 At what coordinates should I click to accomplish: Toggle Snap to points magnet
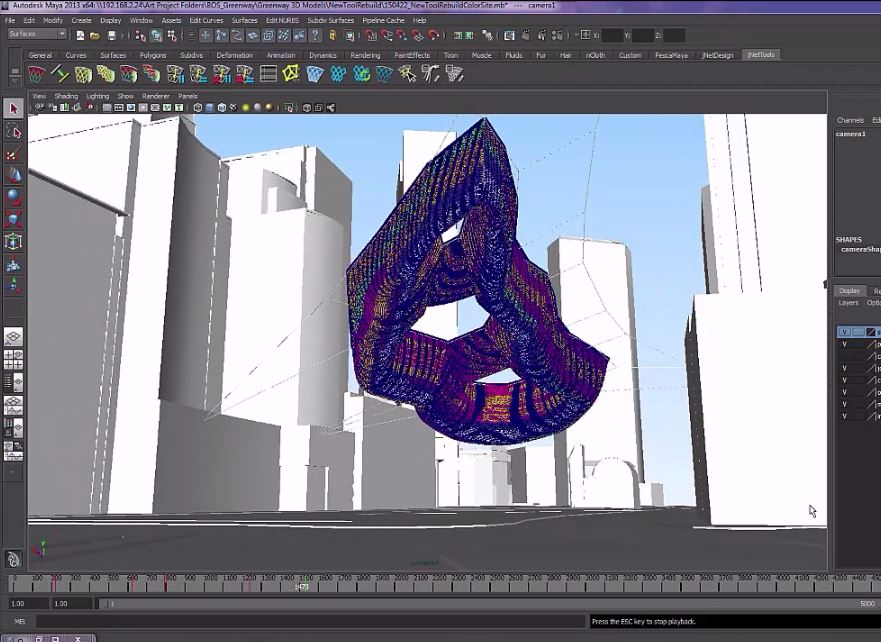(401, 35)
